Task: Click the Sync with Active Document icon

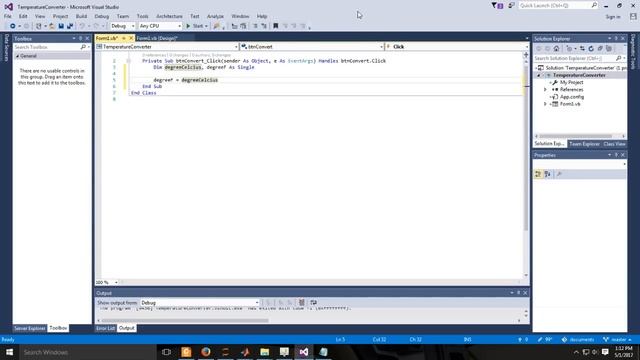Action: (582, 49)
